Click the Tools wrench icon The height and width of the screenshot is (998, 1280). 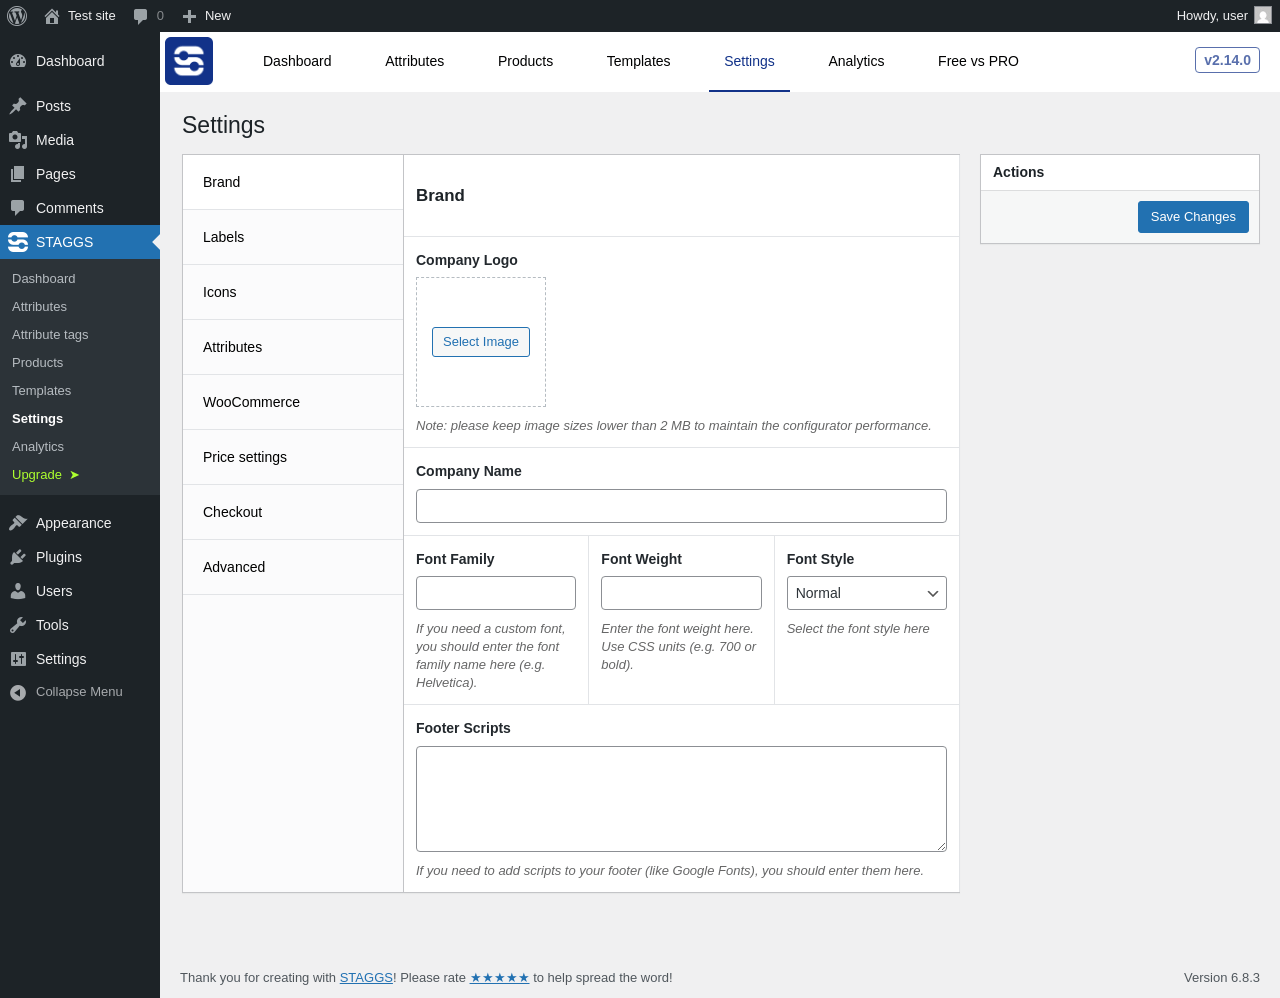coord(18,625)
